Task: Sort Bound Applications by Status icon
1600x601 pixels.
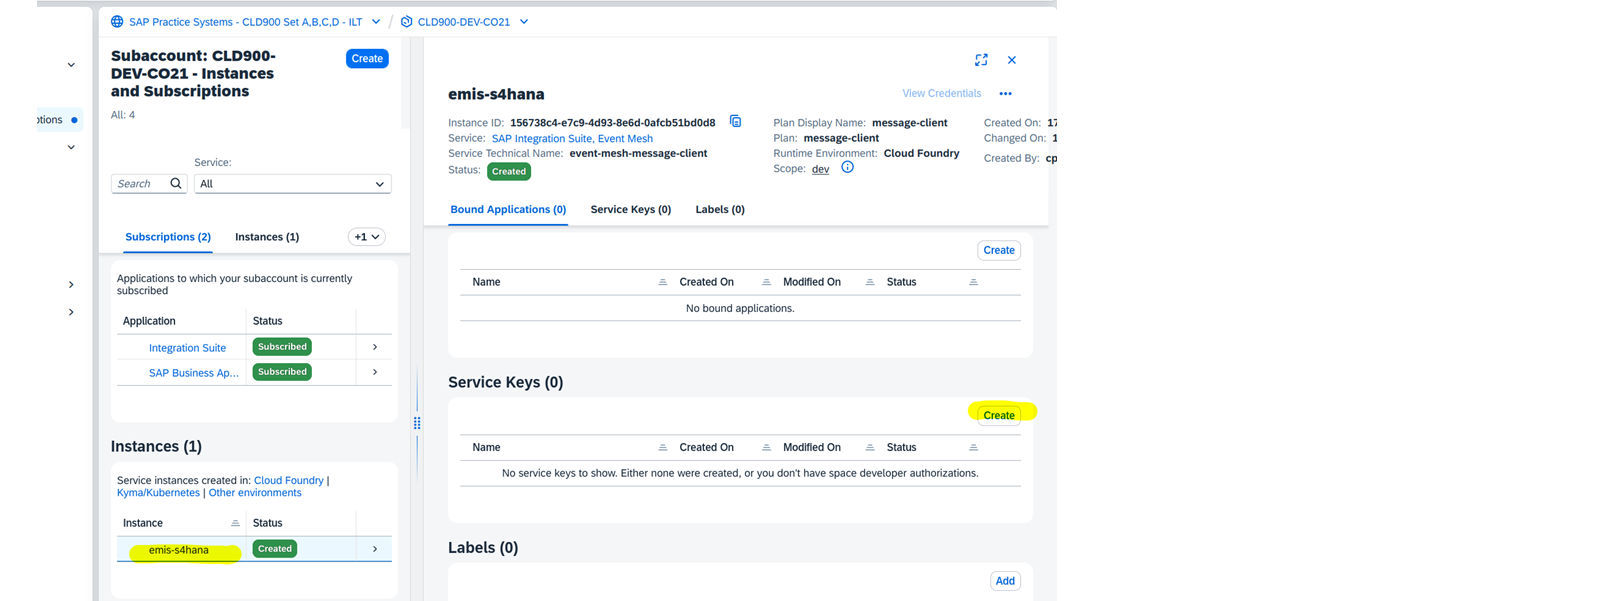Action: 973,282
